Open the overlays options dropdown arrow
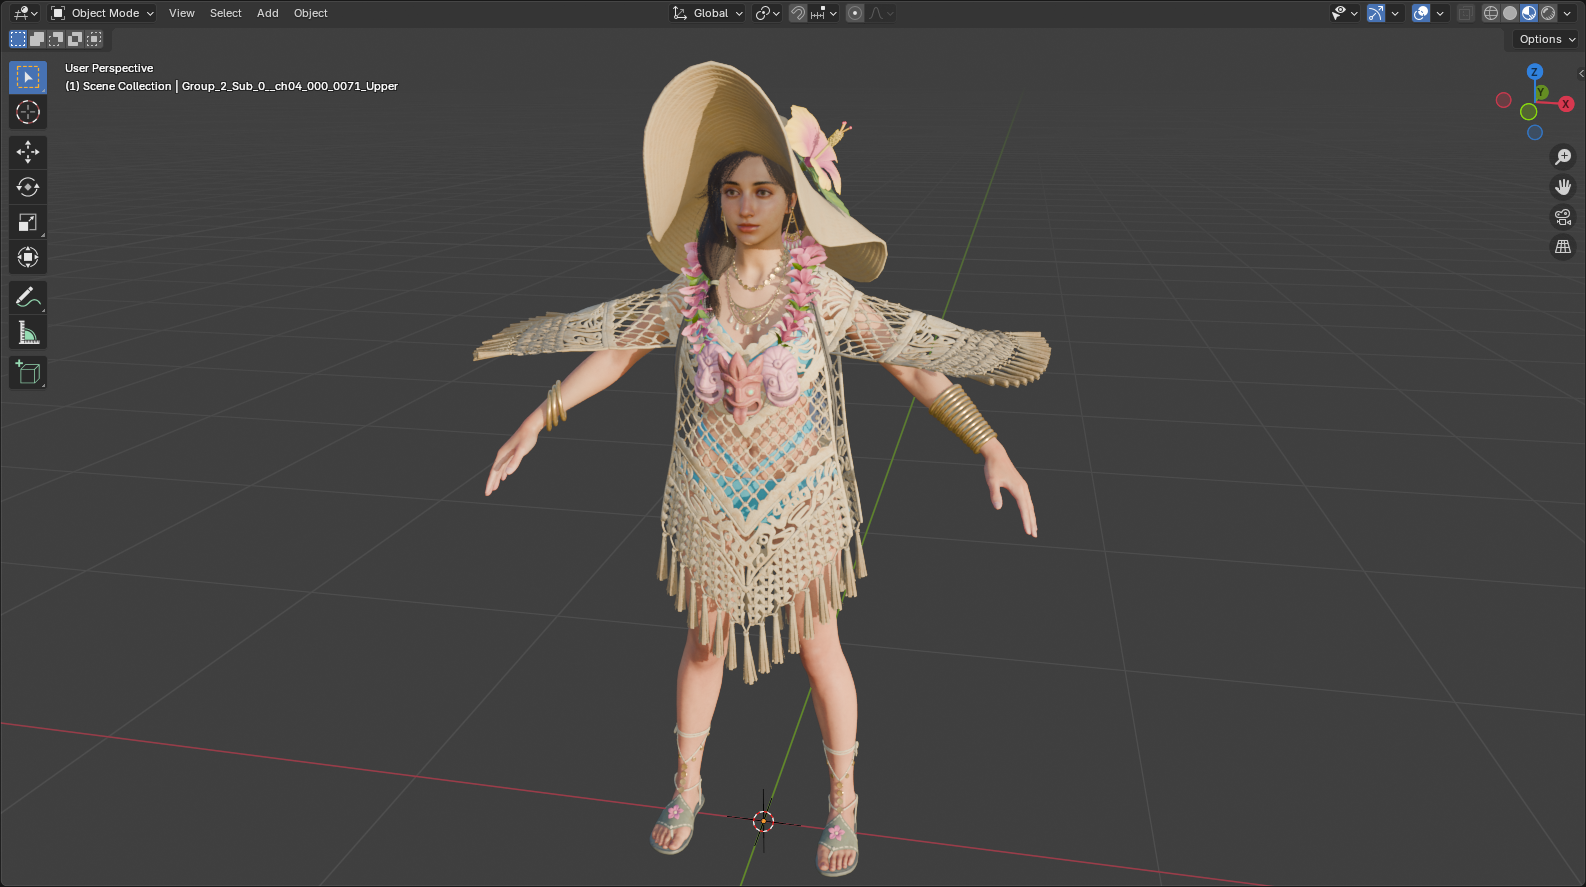 tap(1440, 13)
